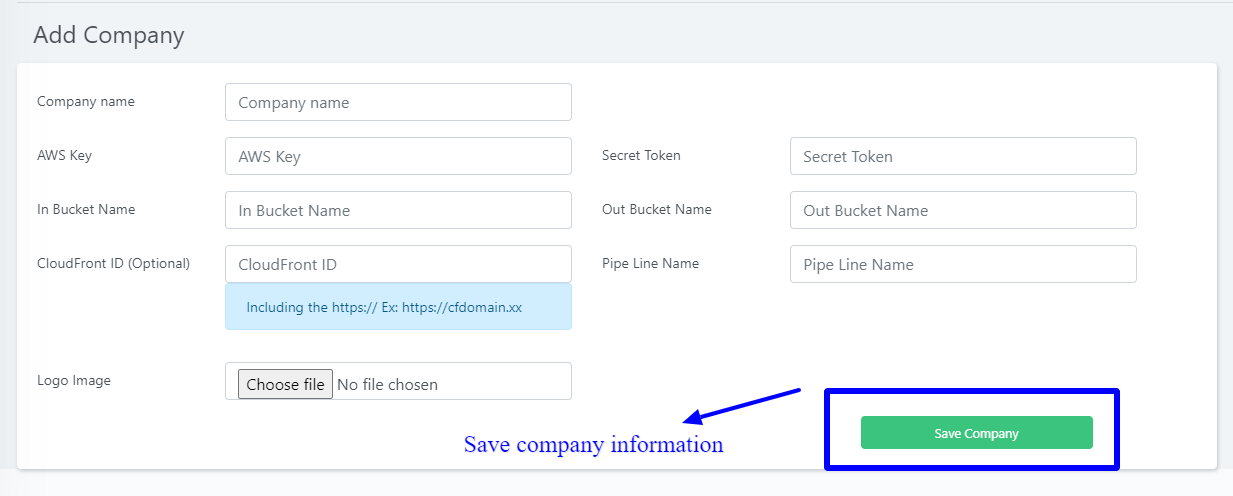Click the Company name input field
1233x496 pixels.
398,102
